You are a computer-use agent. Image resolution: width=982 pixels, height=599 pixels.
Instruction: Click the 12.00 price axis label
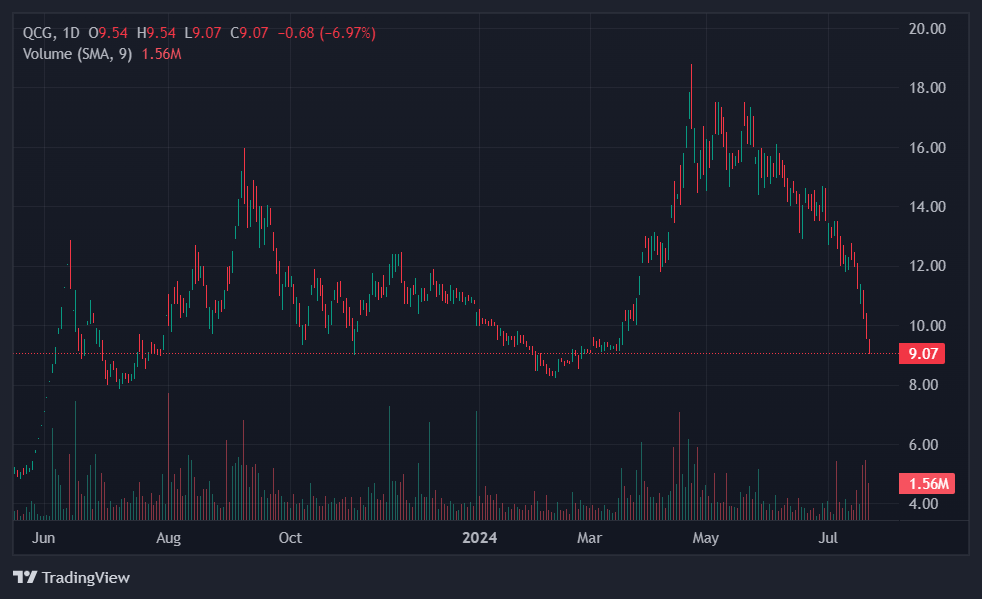(925, 266)
